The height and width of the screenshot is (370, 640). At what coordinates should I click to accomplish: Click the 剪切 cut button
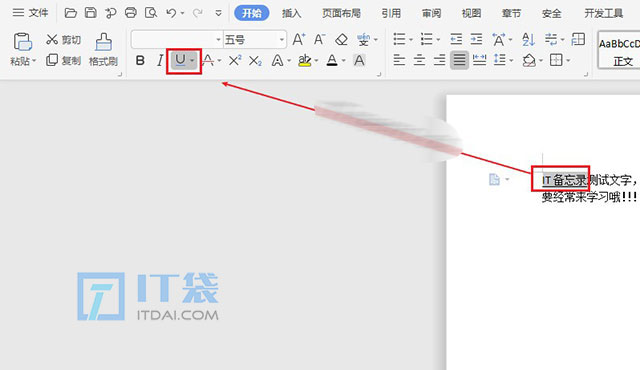click(63, 40)
